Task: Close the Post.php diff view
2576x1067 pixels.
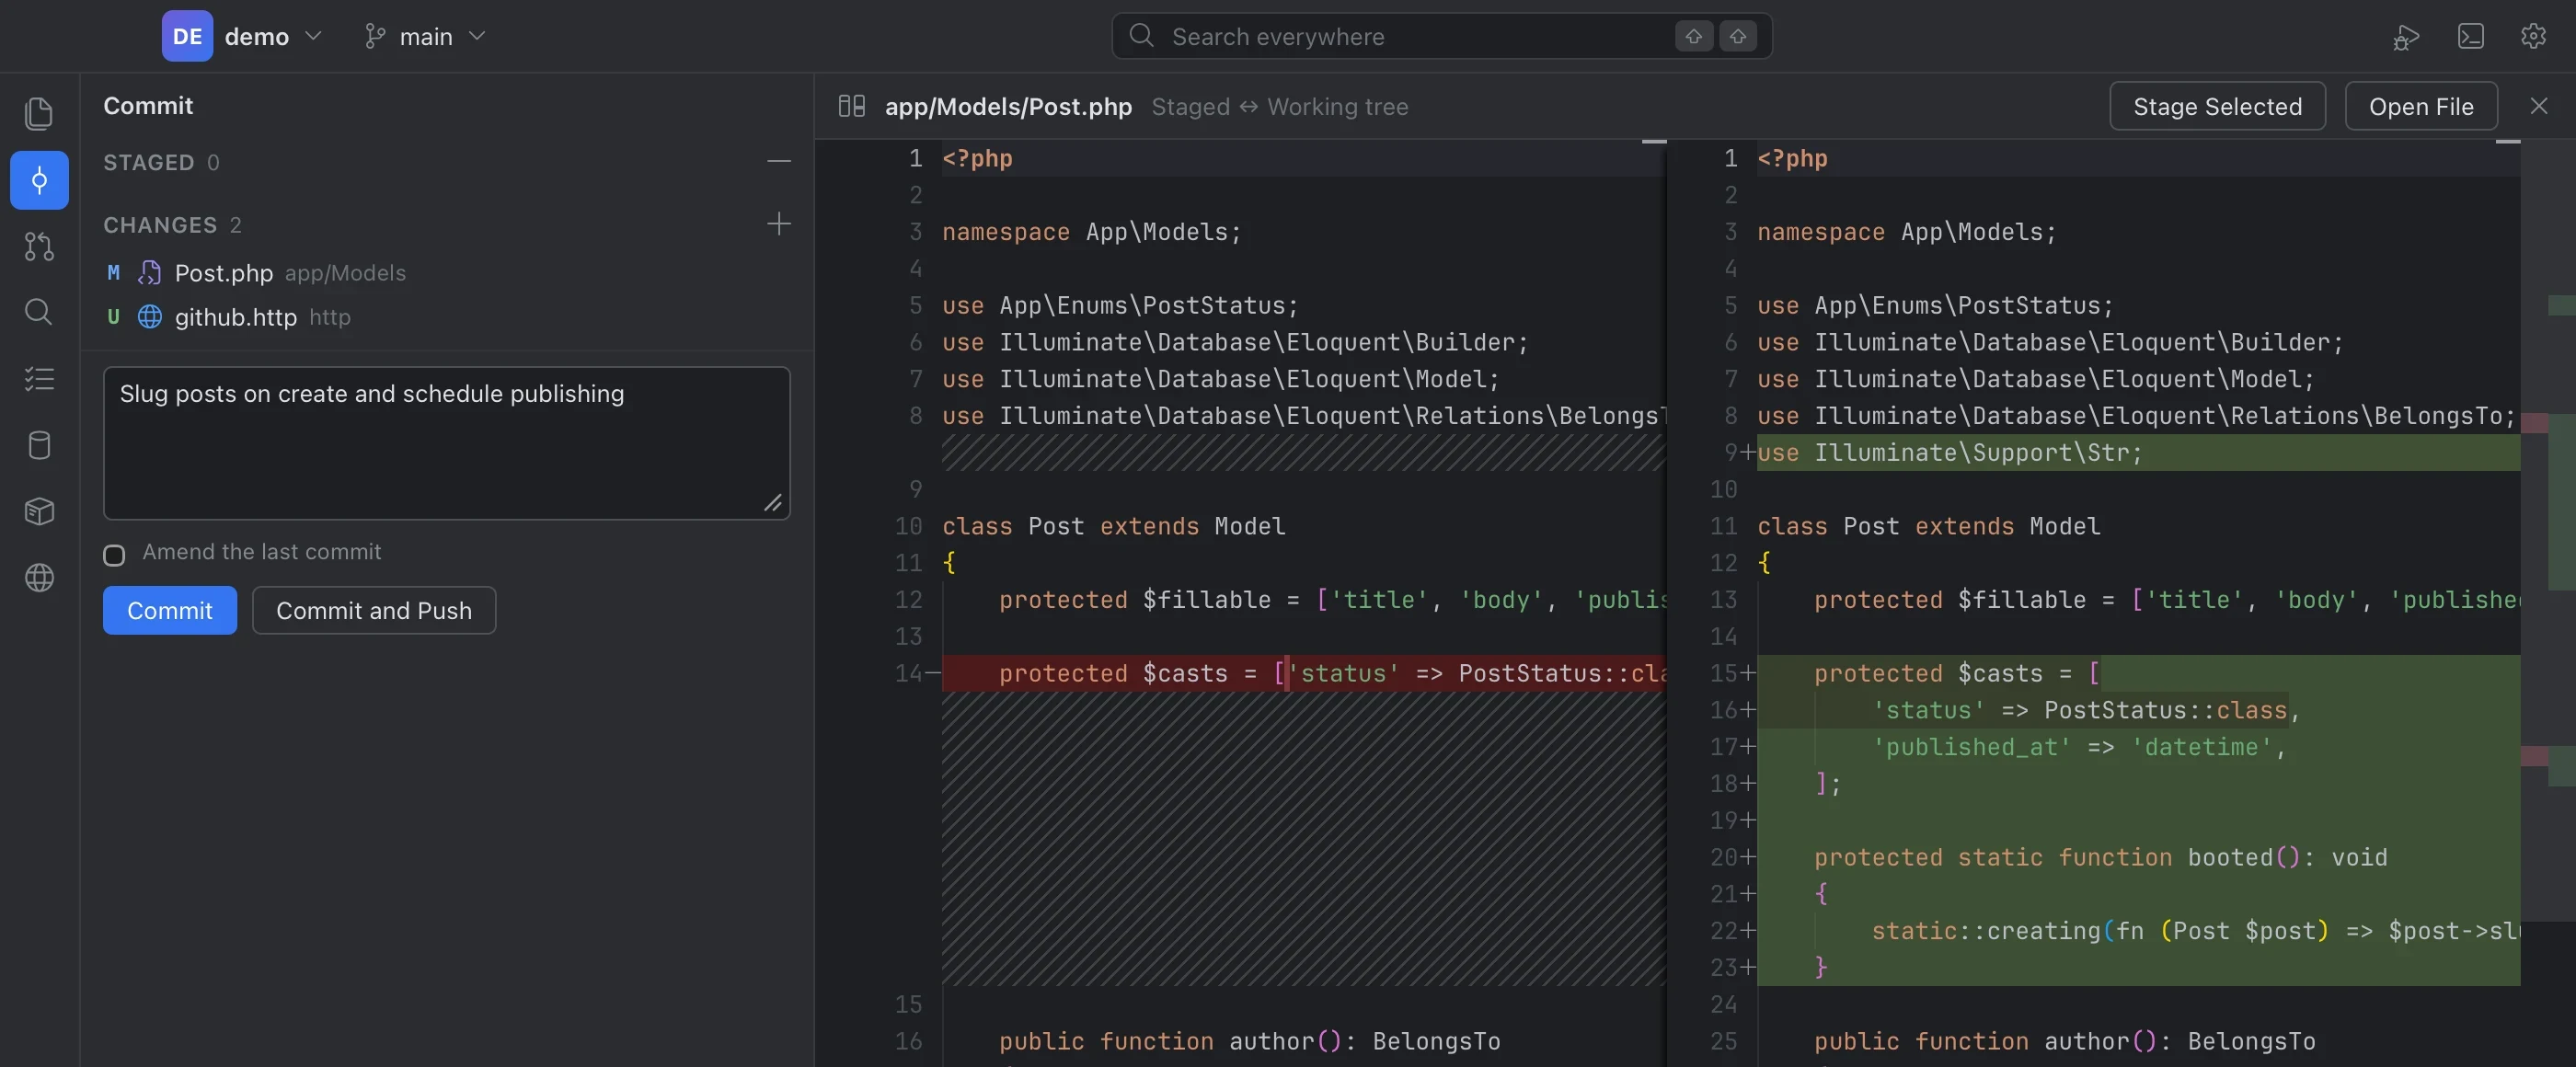Action: tap(2538, 106)
